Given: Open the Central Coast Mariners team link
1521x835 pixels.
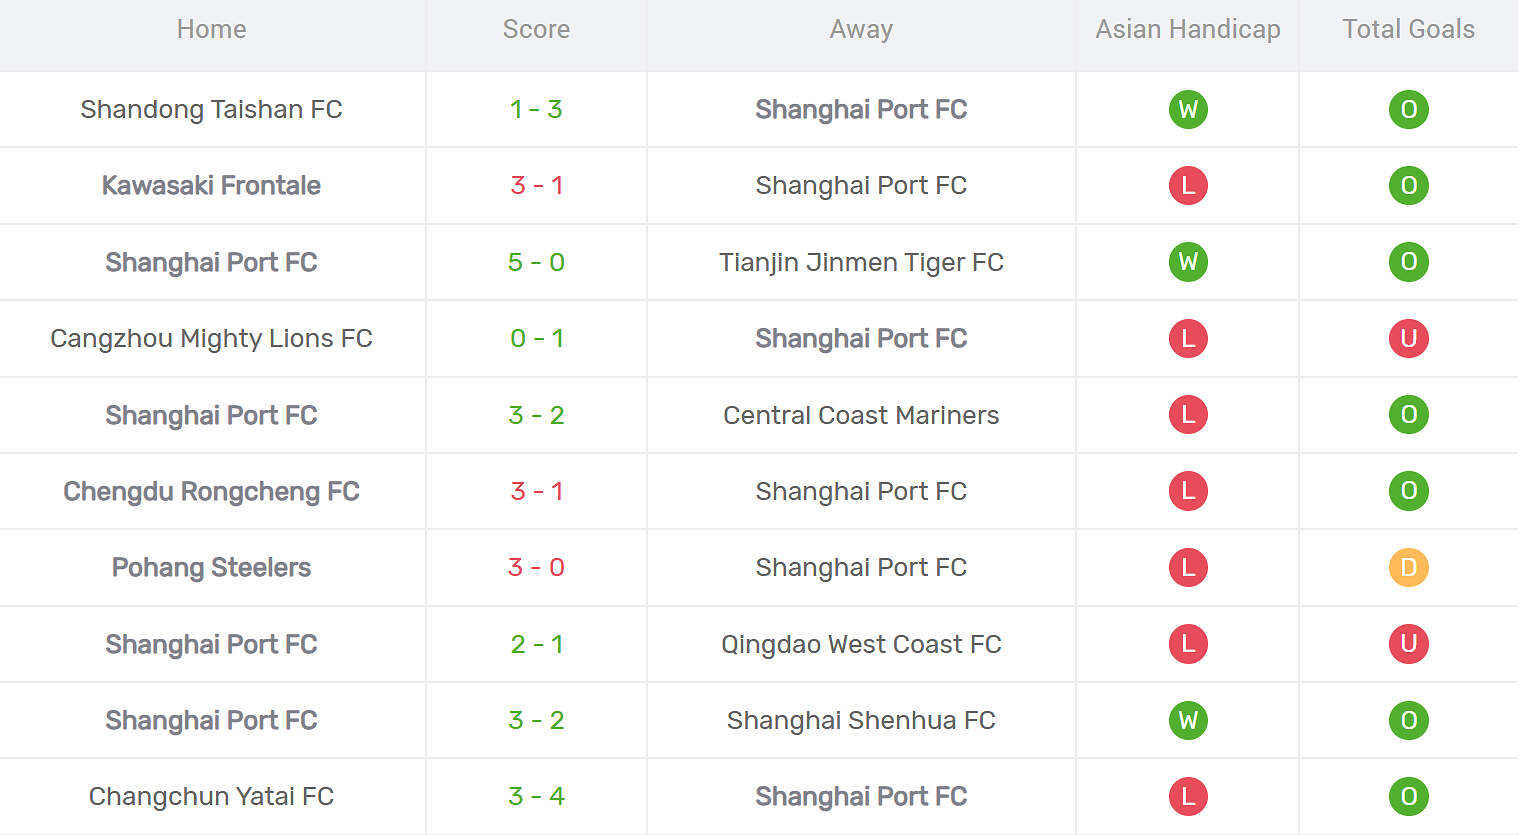Looking at the screenshot, I should pyautogui.click(x=861, y=415).
